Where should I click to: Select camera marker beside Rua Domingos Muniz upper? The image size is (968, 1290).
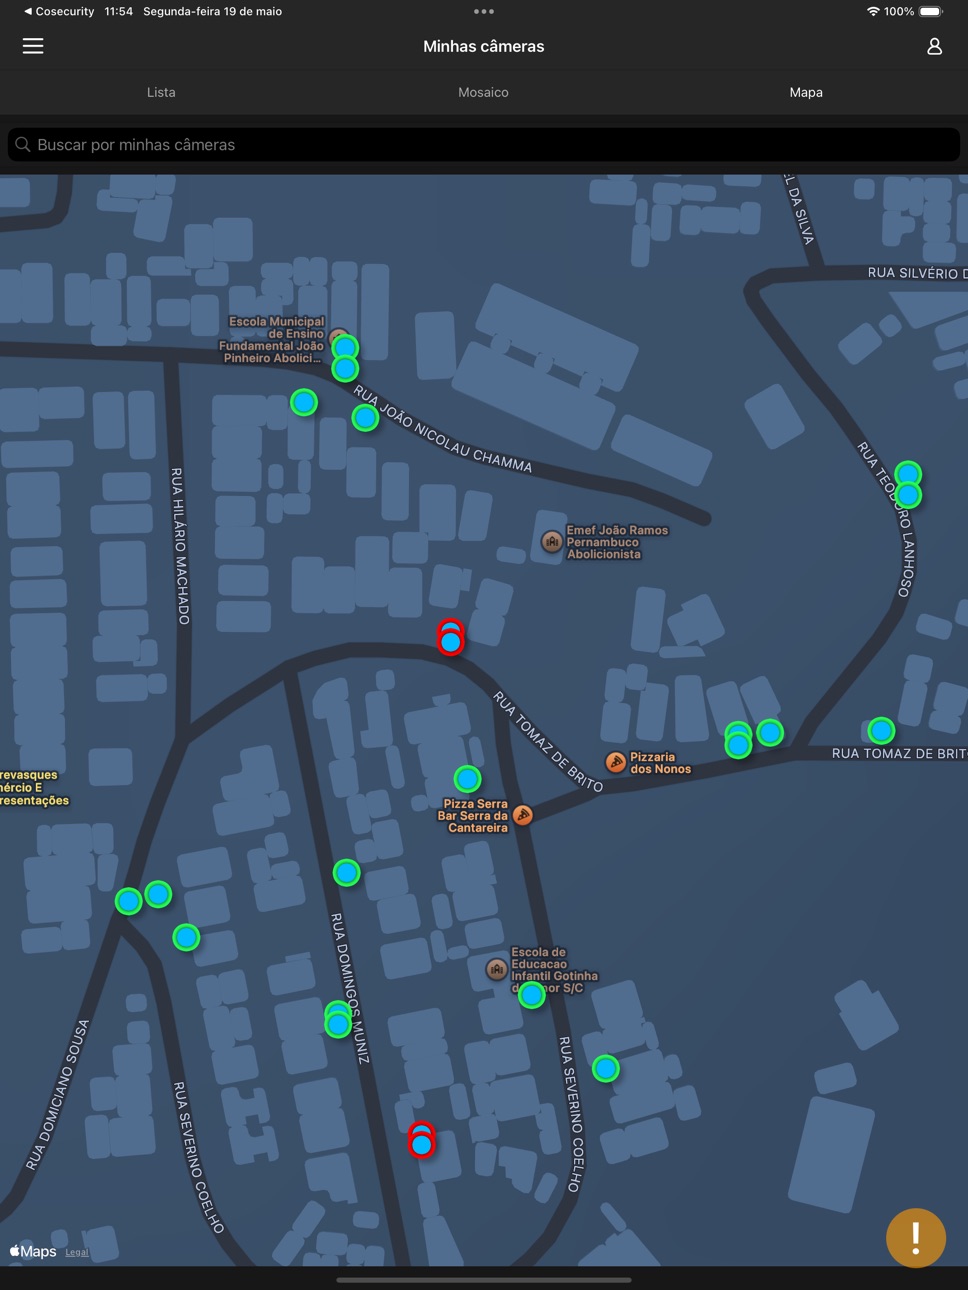click(x=346, y=873)
